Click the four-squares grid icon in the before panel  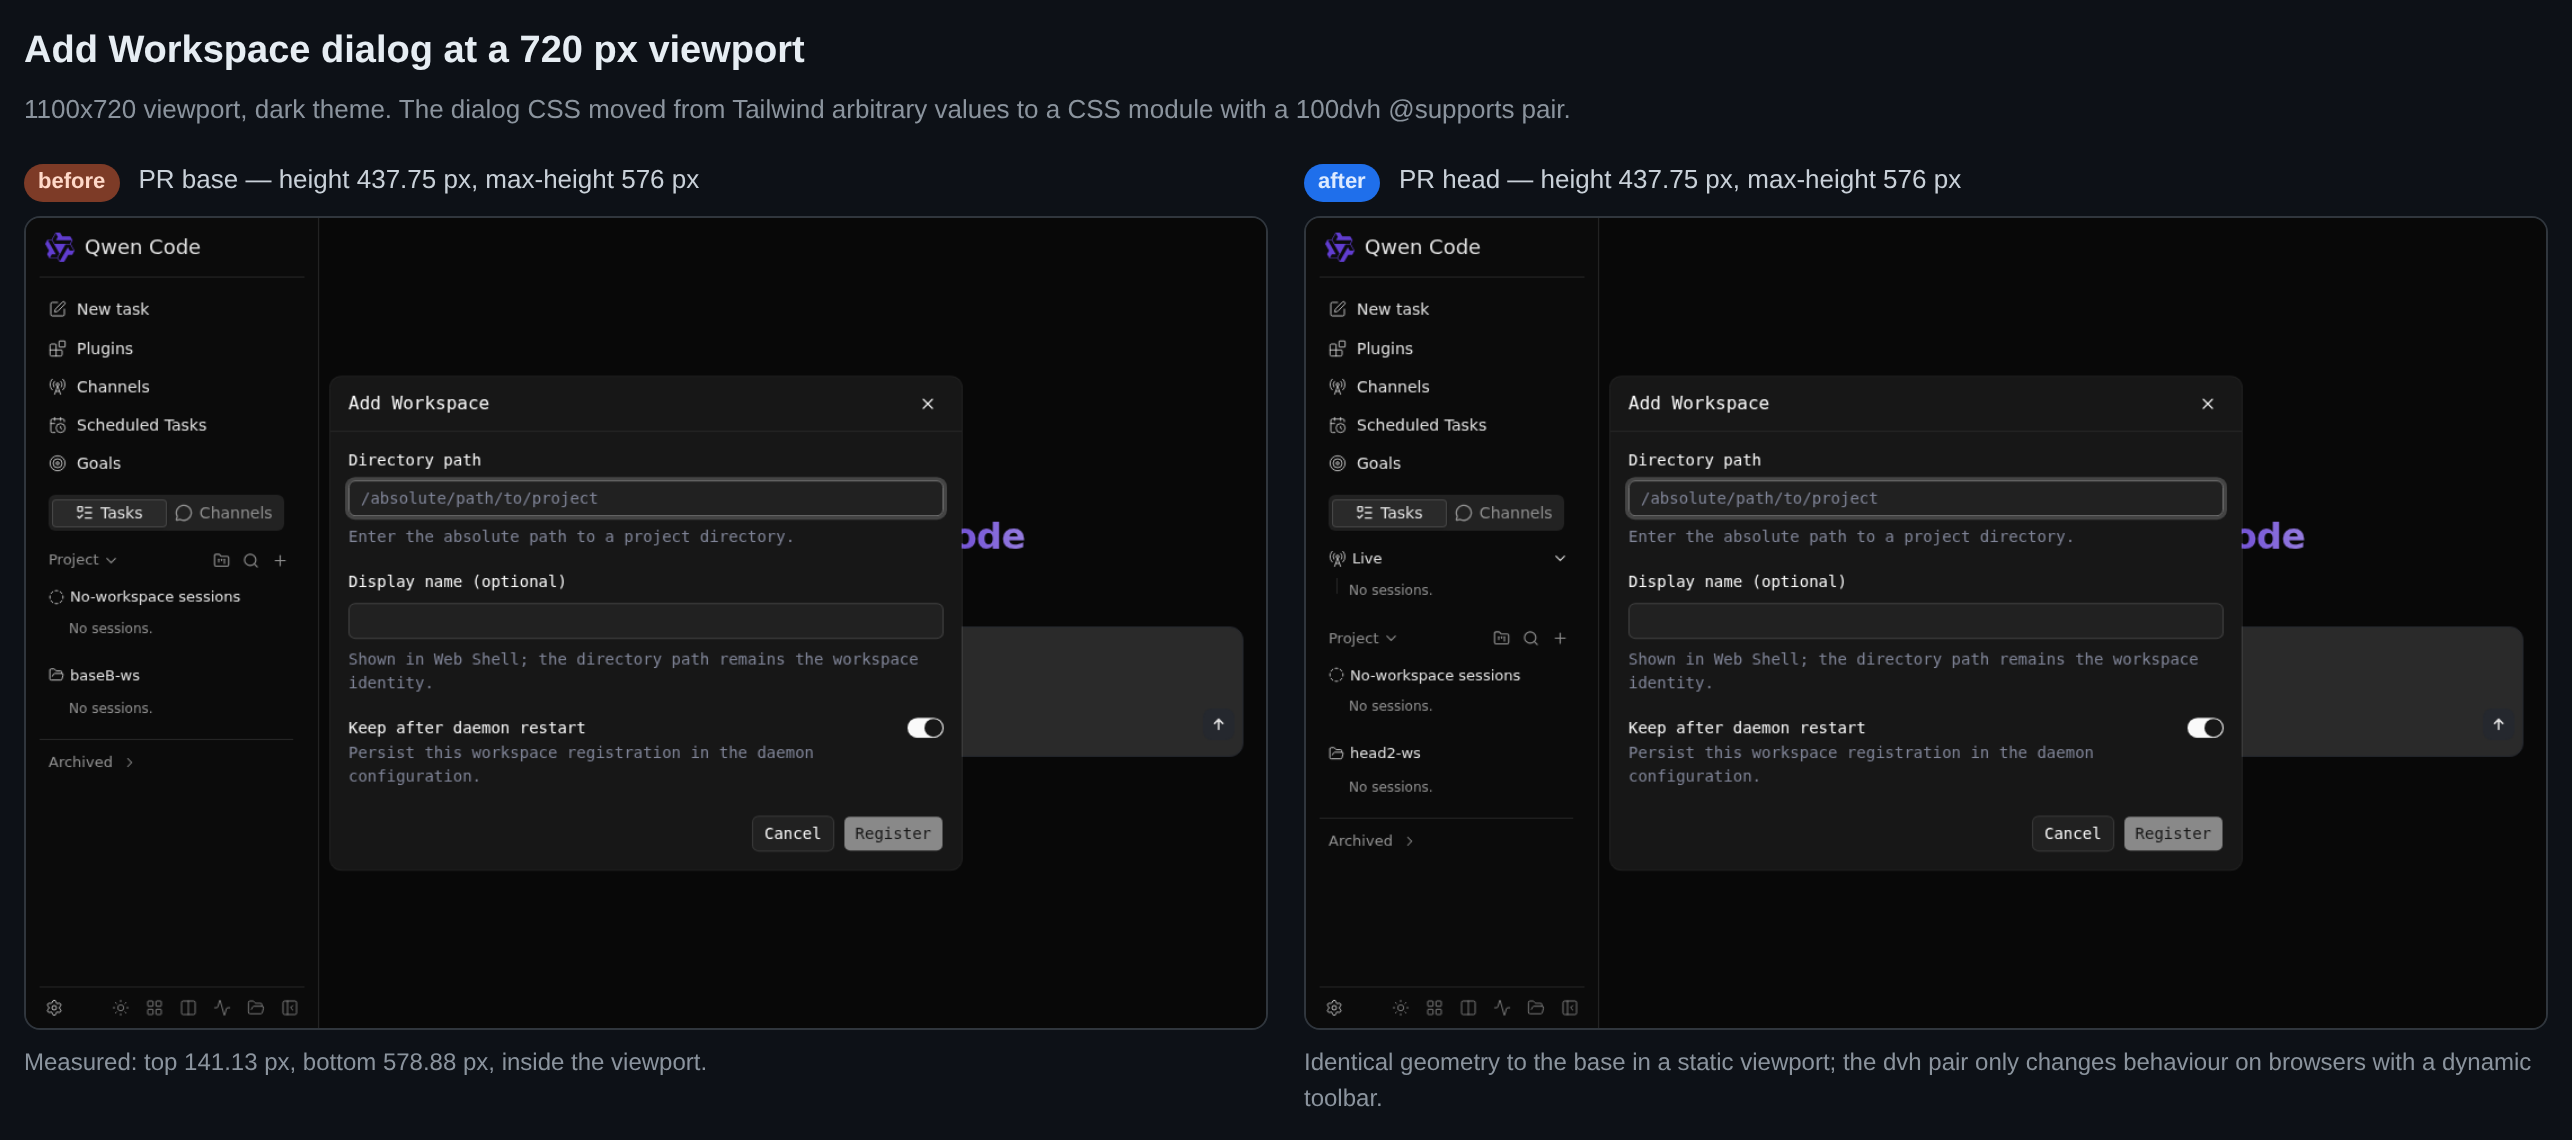[154, 1008]
